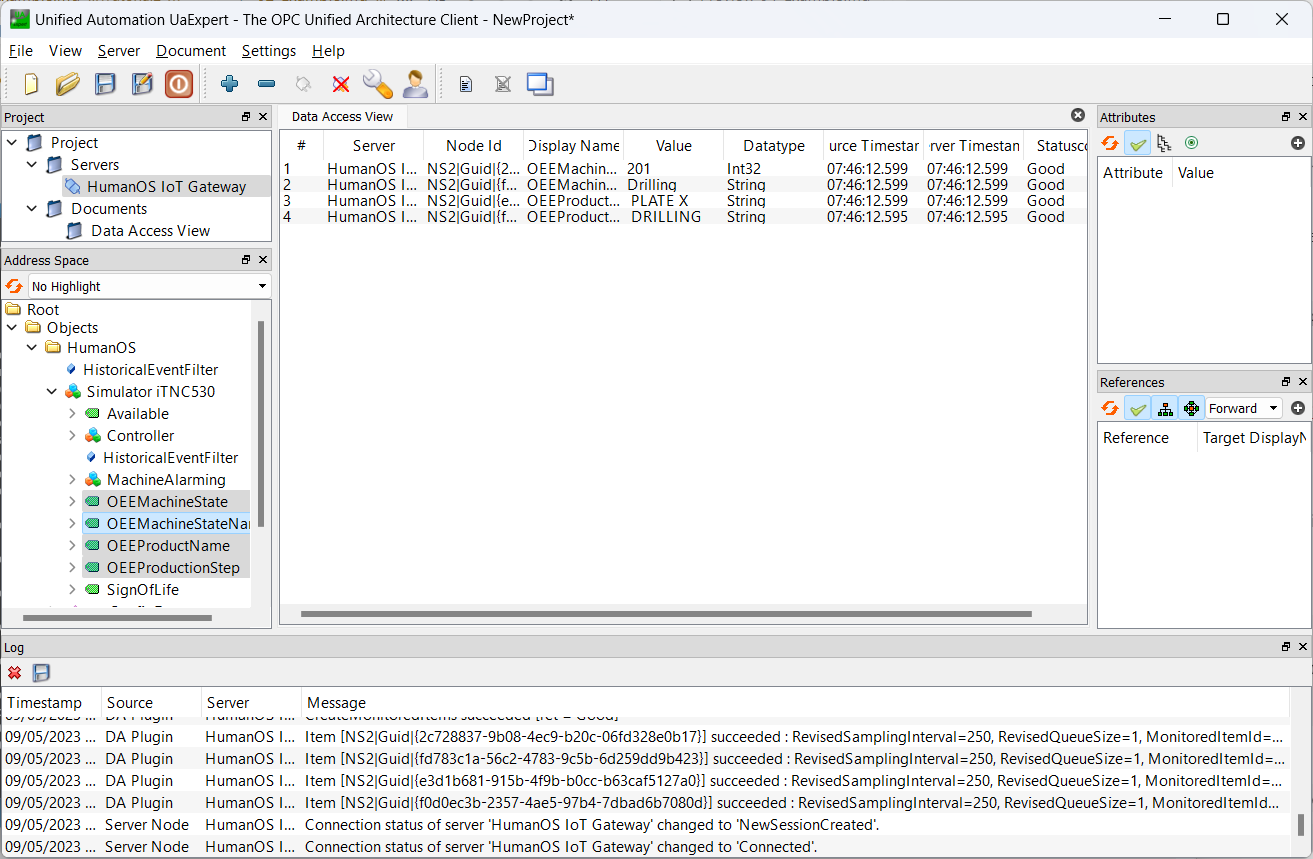Remove server using the blue minus icon

point(266,84)
